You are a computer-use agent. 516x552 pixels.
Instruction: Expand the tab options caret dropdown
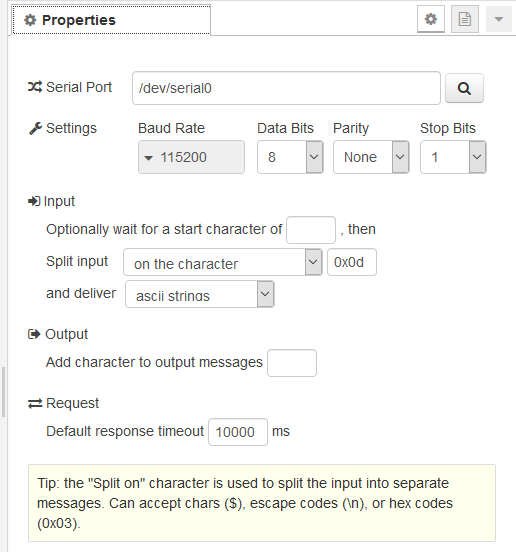(x=499, y=19)
